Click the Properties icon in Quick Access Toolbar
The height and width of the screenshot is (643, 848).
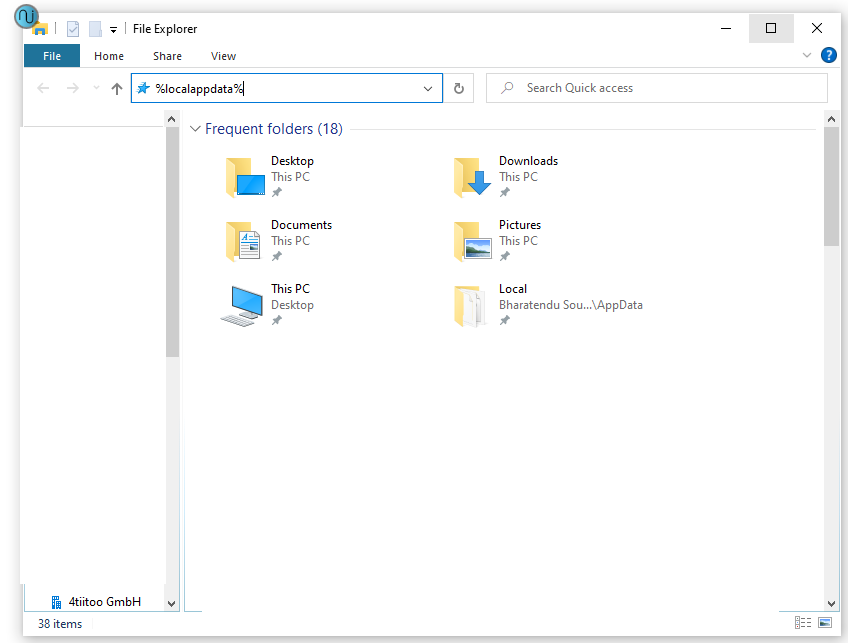(73, 29)
